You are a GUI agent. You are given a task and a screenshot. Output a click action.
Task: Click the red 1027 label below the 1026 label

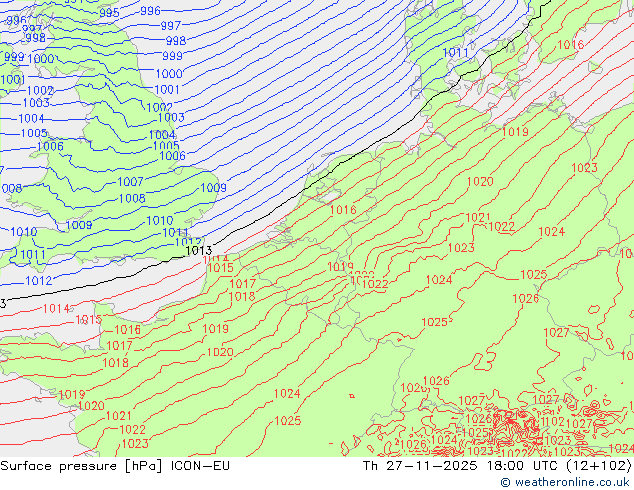pos(556,333)
